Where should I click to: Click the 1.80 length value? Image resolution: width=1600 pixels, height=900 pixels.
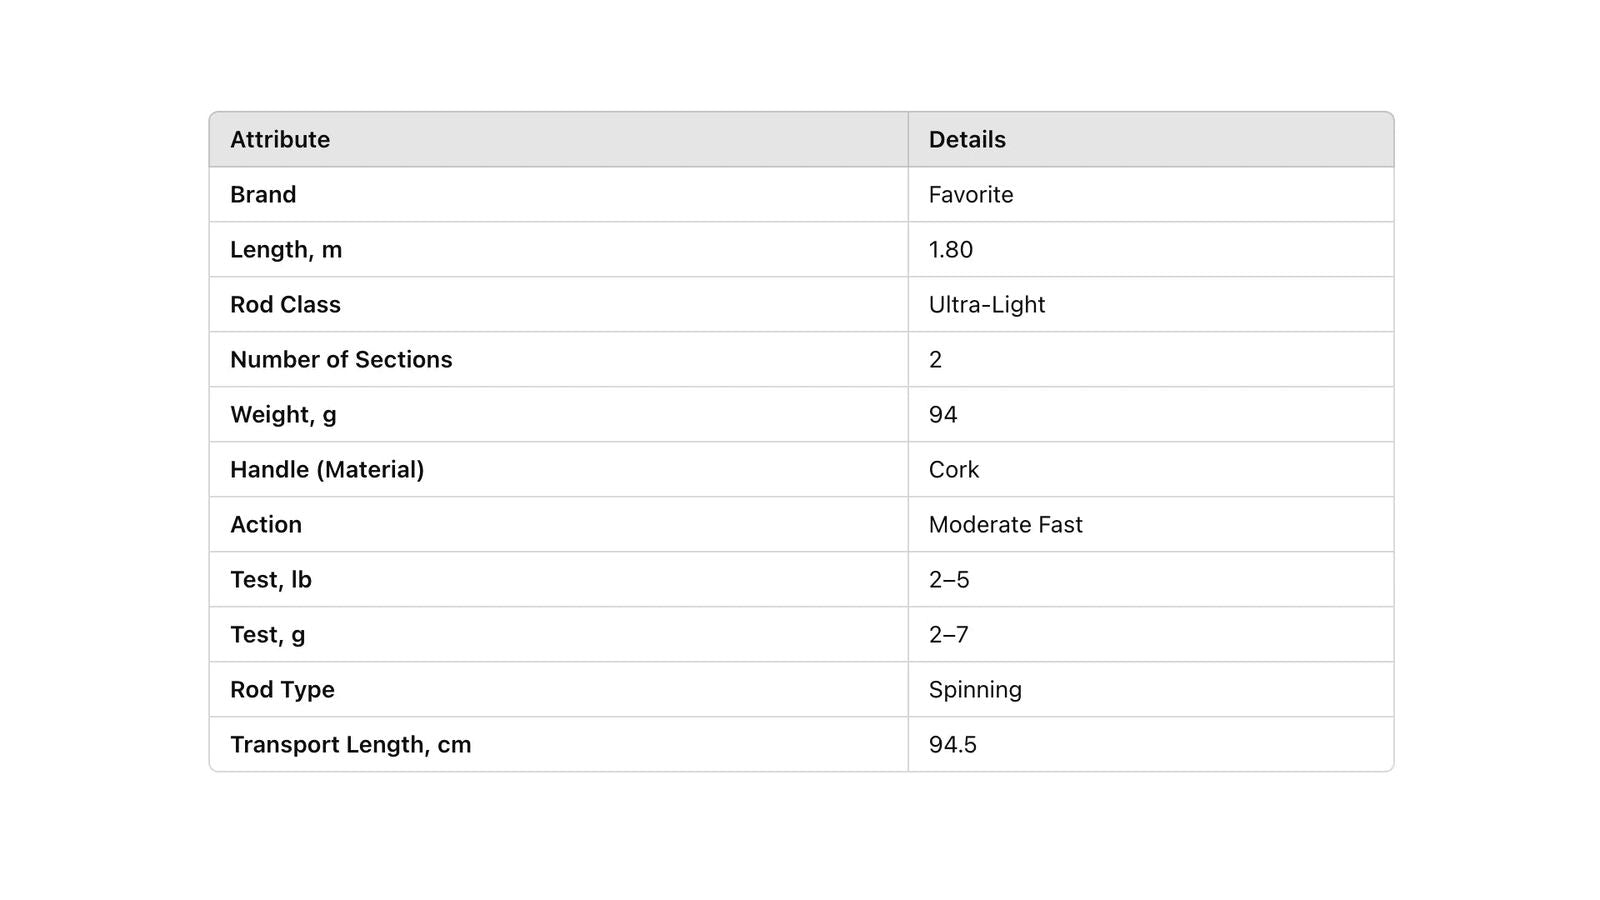click(x=951, y=249)
